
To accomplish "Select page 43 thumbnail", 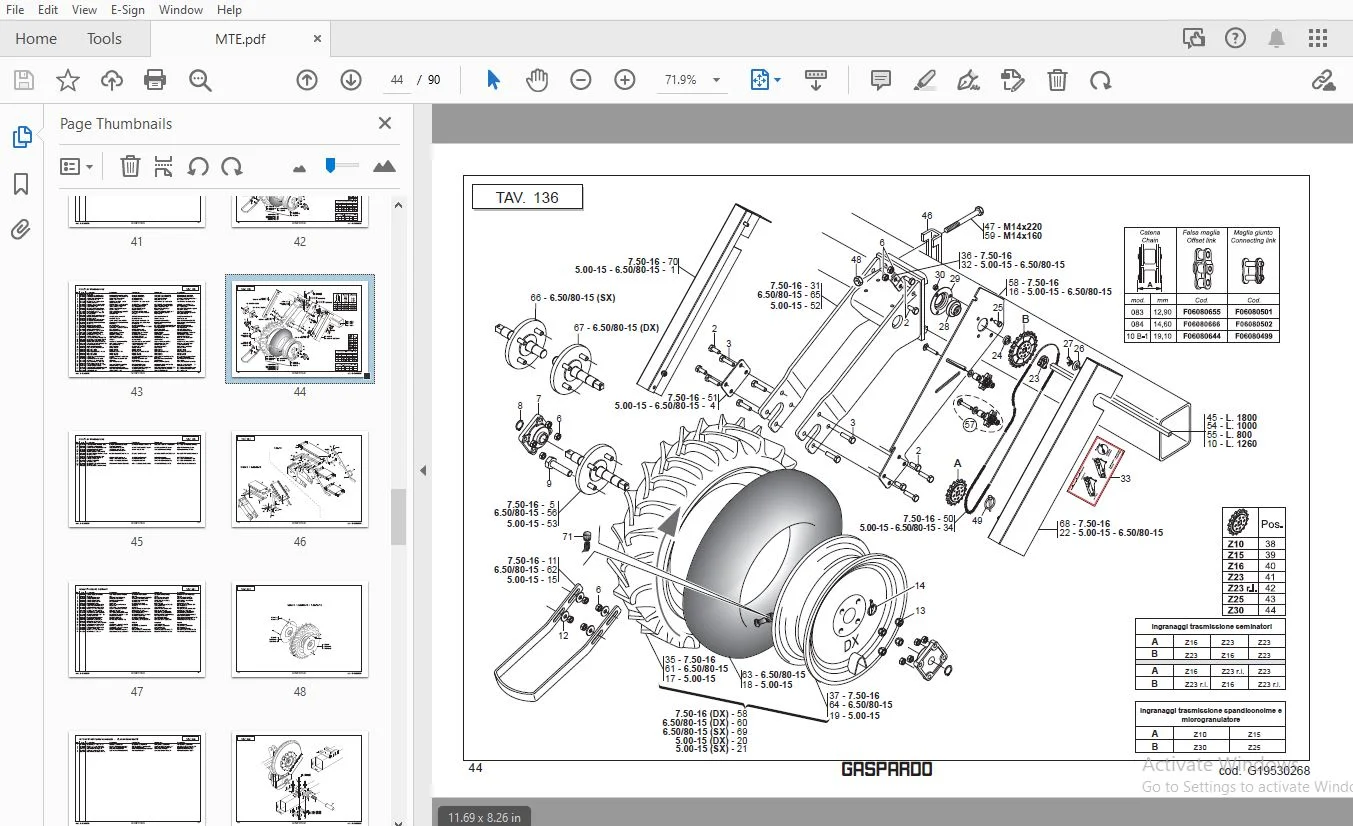I will point(137,330).
